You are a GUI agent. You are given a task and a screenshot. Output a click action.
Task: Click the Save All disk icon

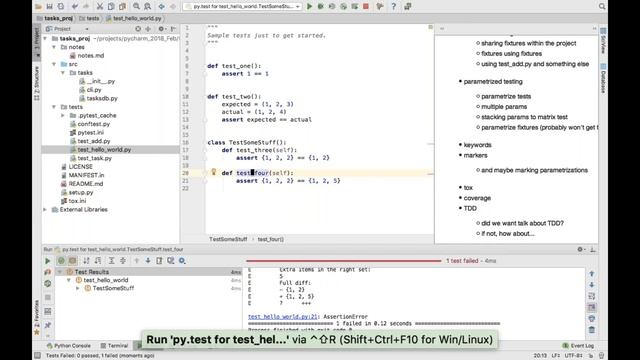tap(49, 7)
